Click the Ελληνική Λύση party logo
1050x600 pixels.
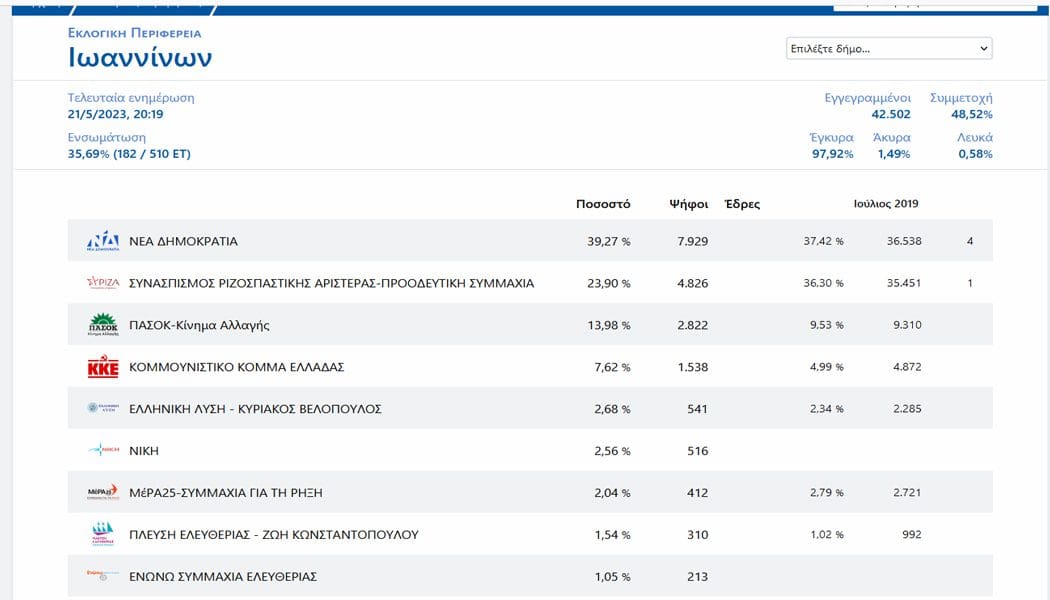pos(103,408)
